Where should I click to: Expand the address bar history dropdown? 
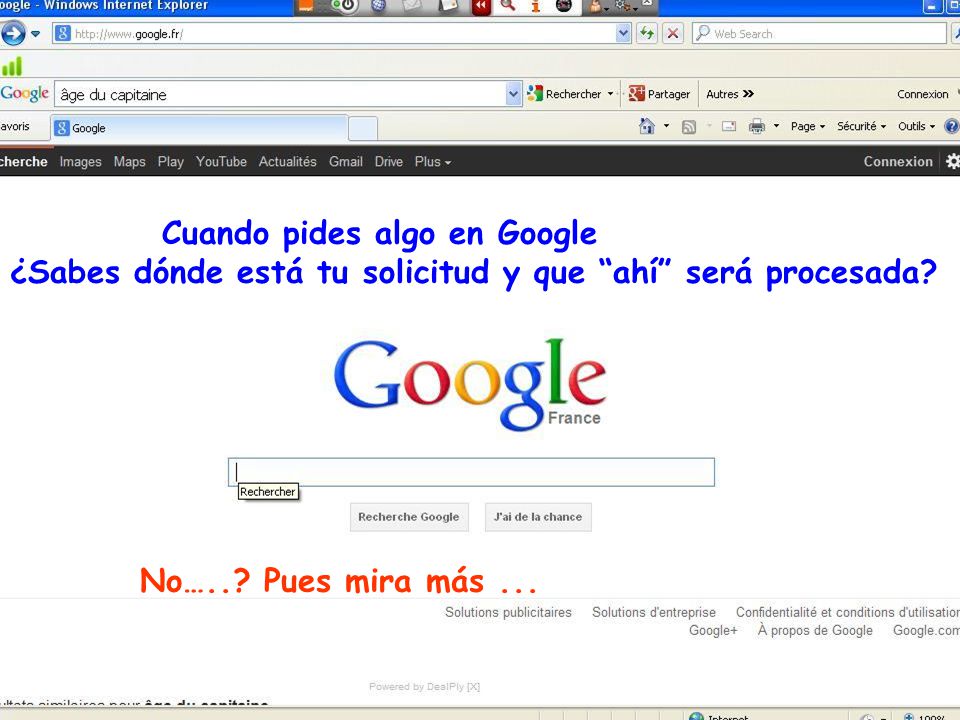(623, 34)
